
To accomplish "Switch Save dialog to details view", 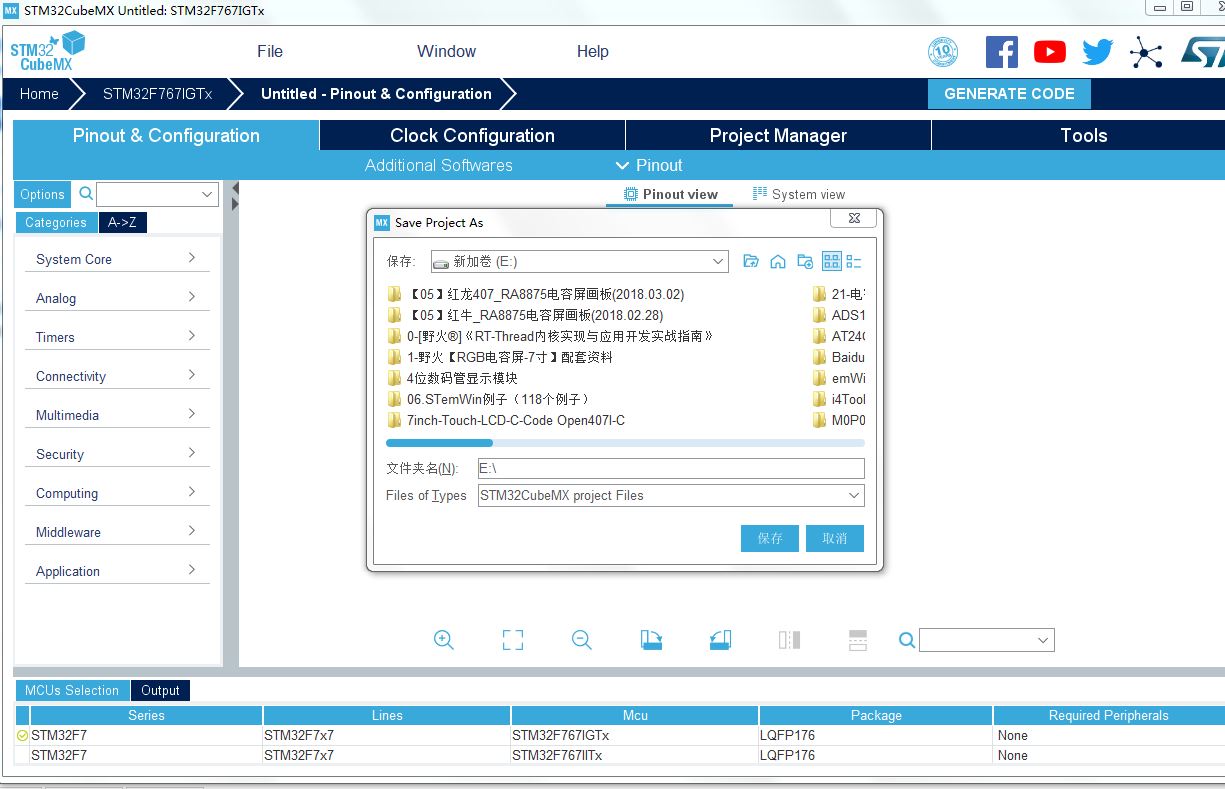I will tap(854, 261).
